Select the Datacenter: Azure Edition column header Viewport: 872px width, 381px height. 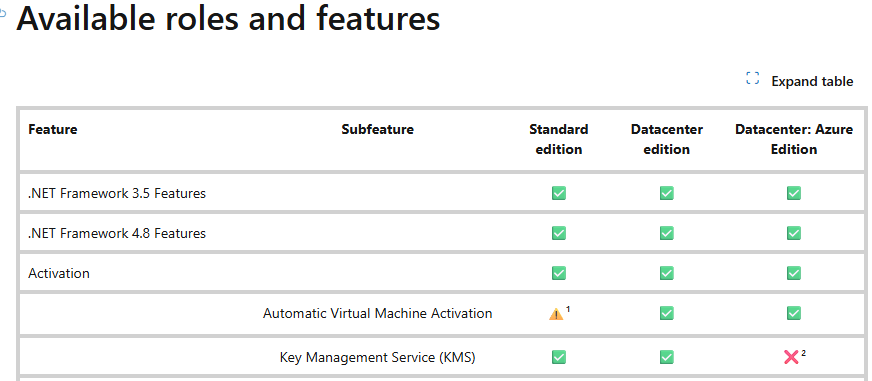(x=794, y=140)
